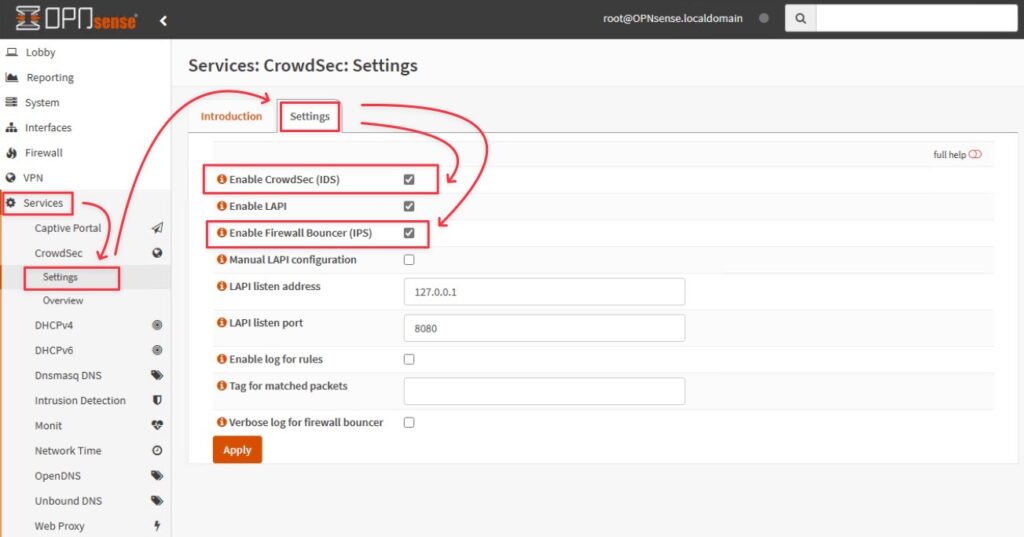
Task: Click the Captive Portal paper plane icon
Action: 157,228
